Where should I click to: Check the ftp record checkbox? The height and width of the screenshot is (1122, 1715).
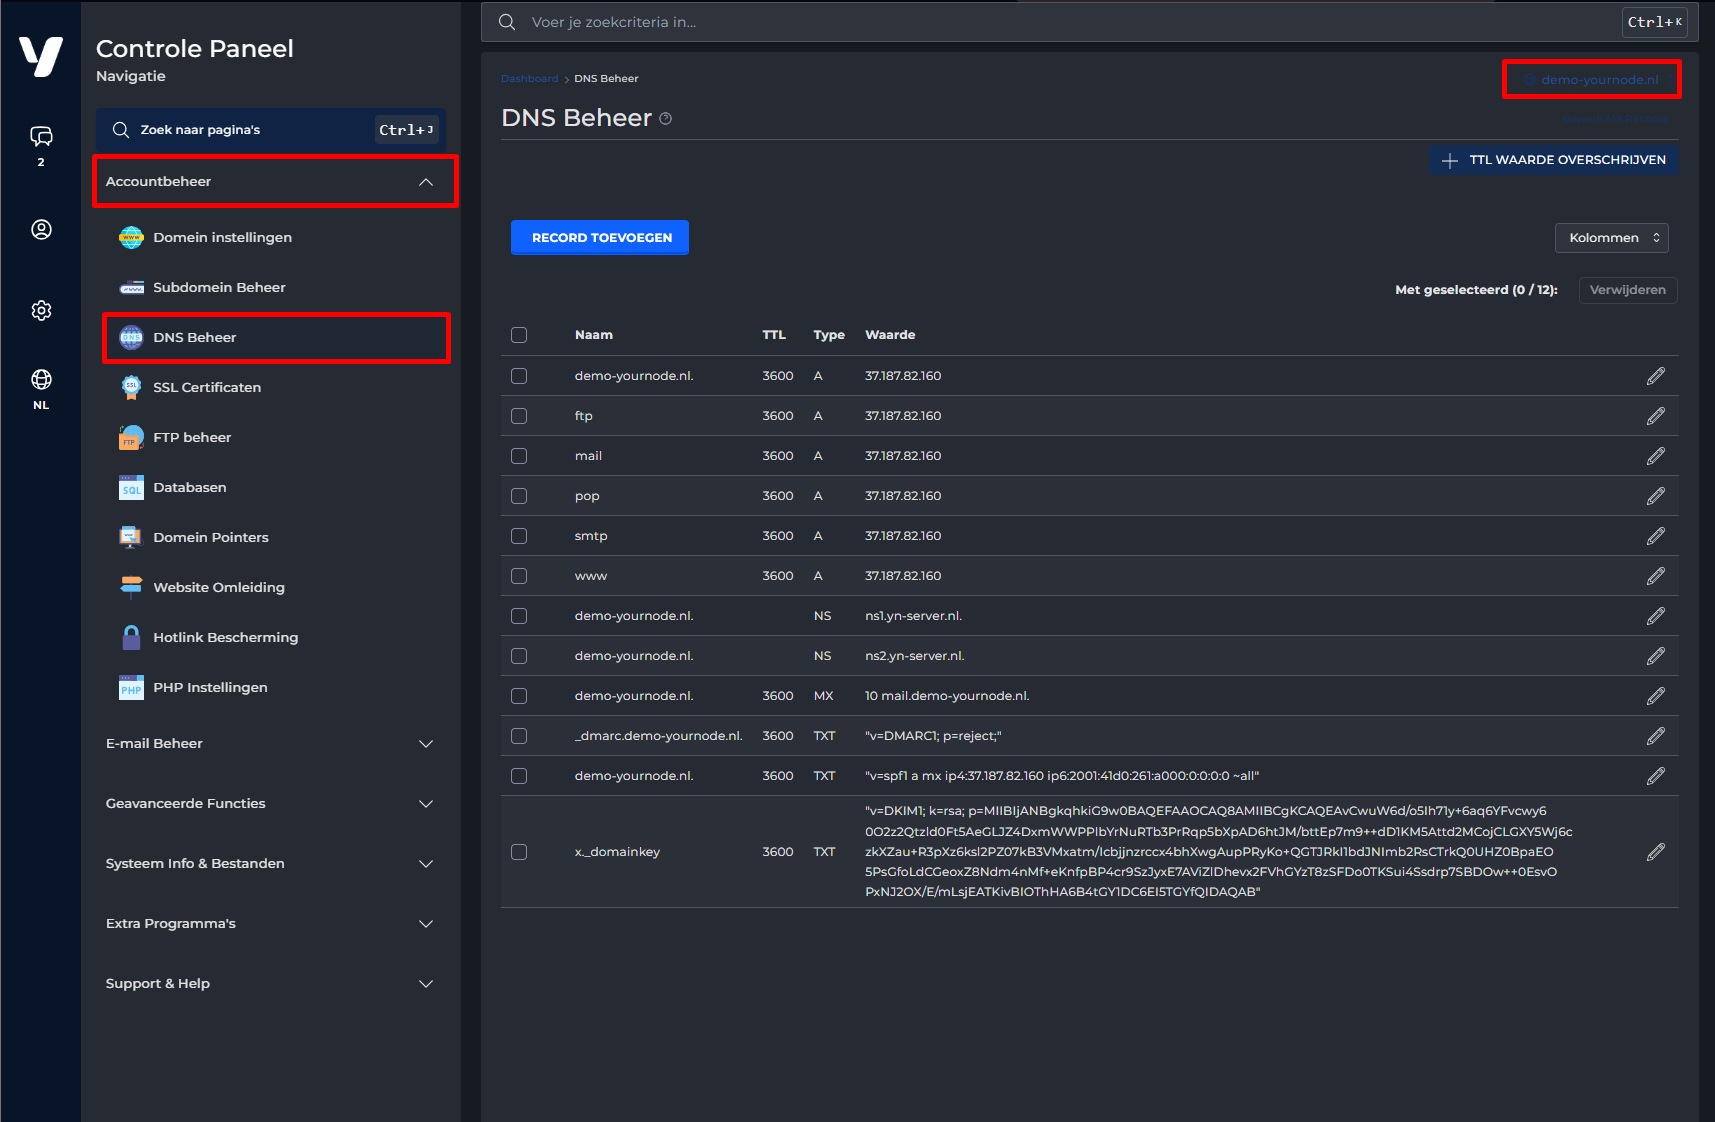pos(519,416)
